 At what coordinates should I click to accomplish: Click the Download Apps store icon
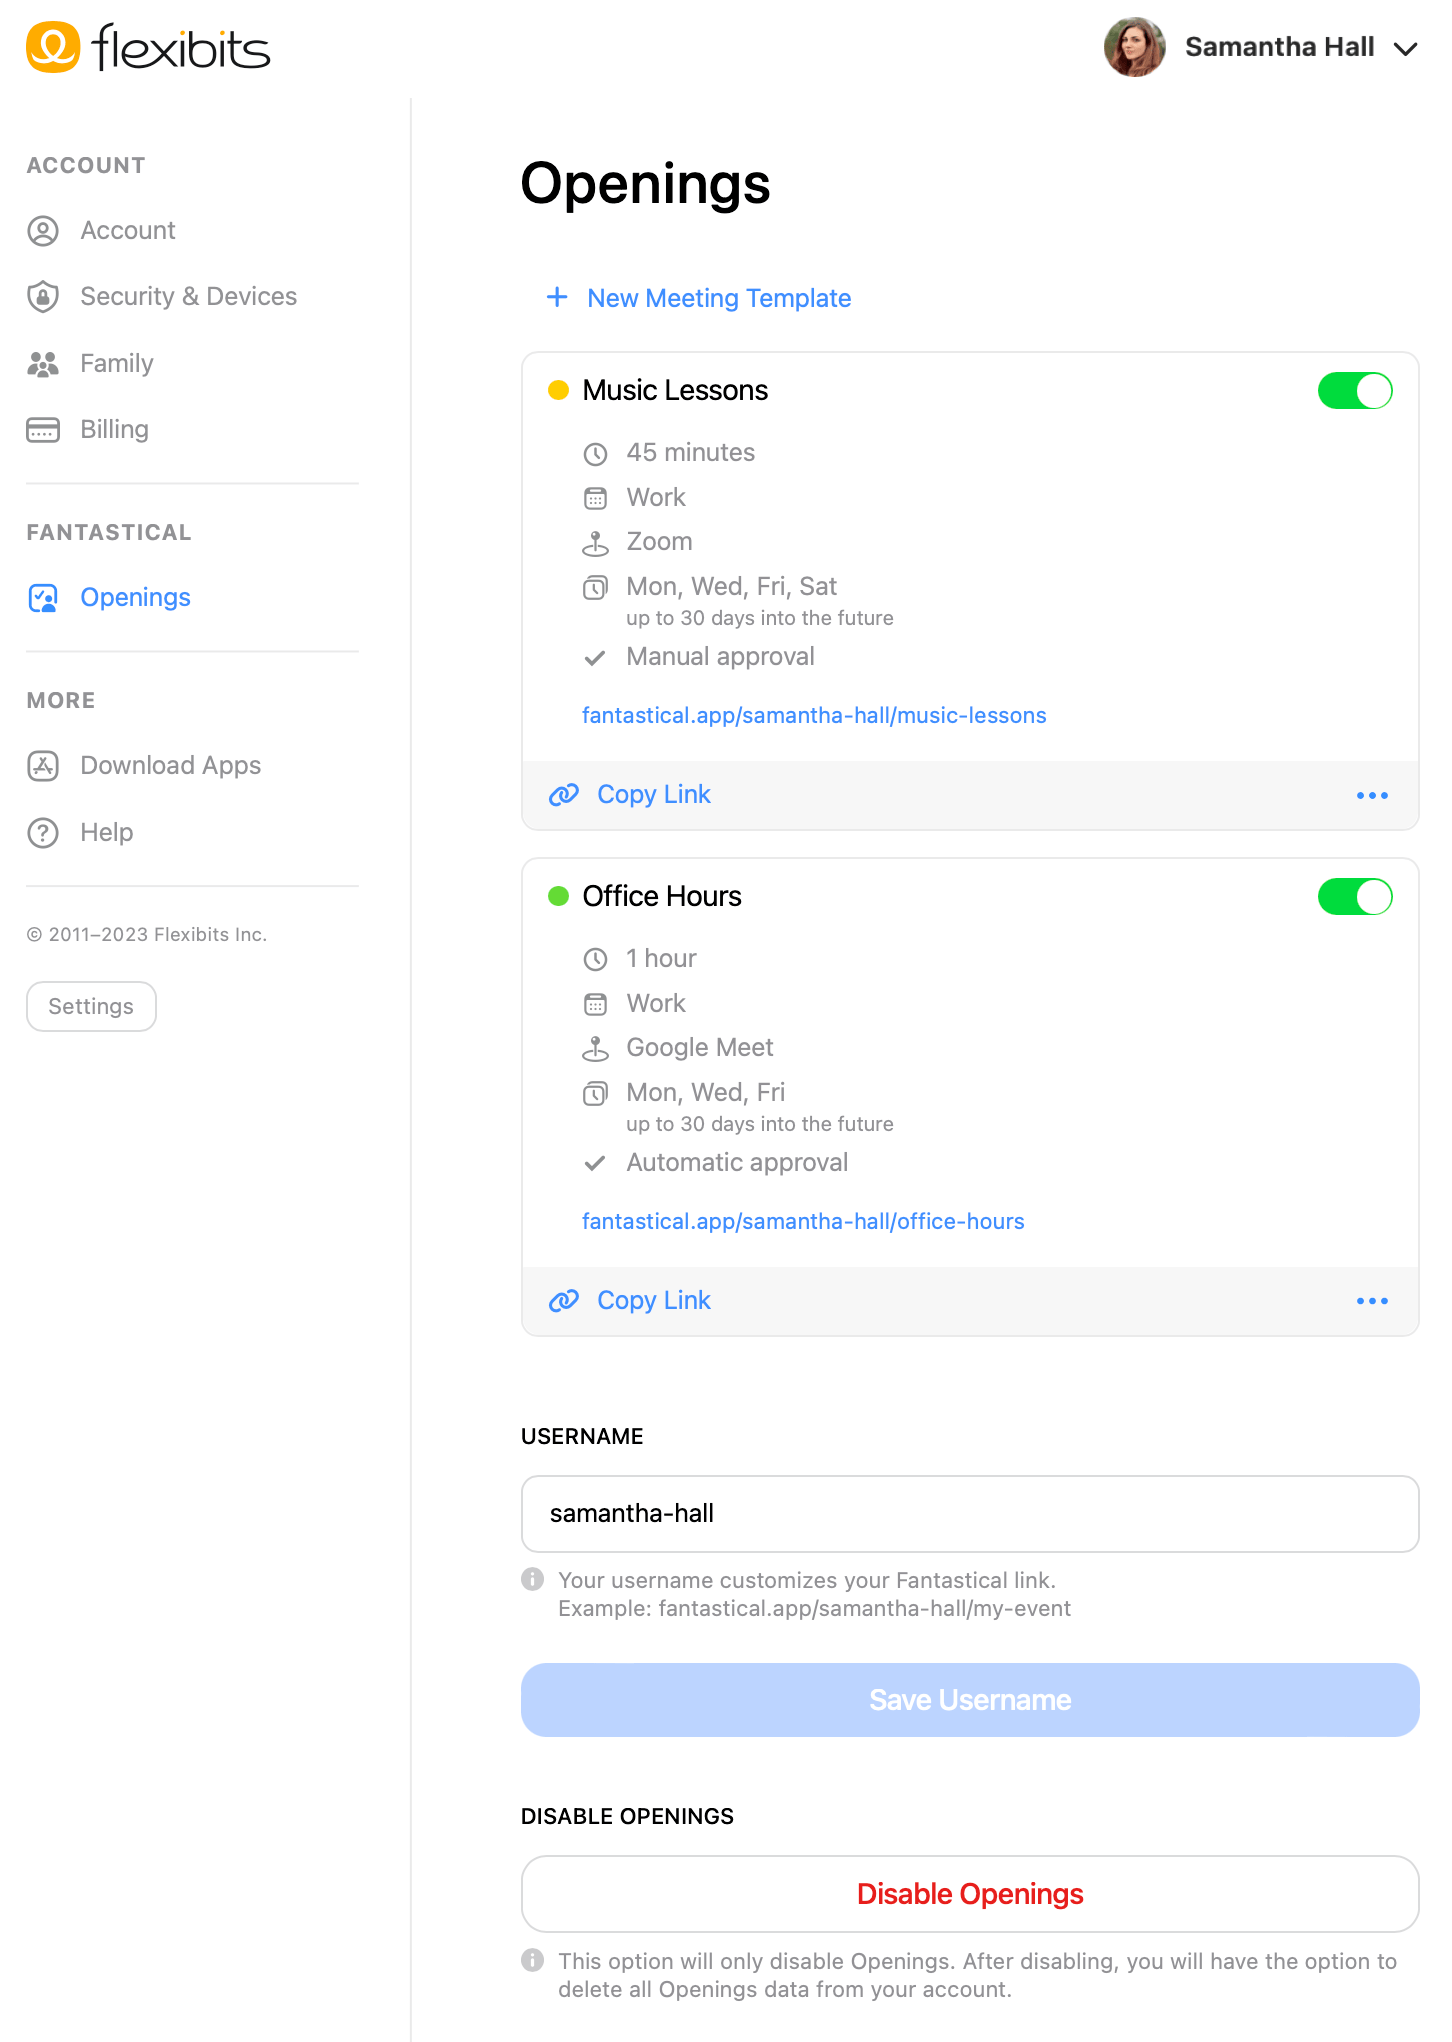click(x=43, y=766)
